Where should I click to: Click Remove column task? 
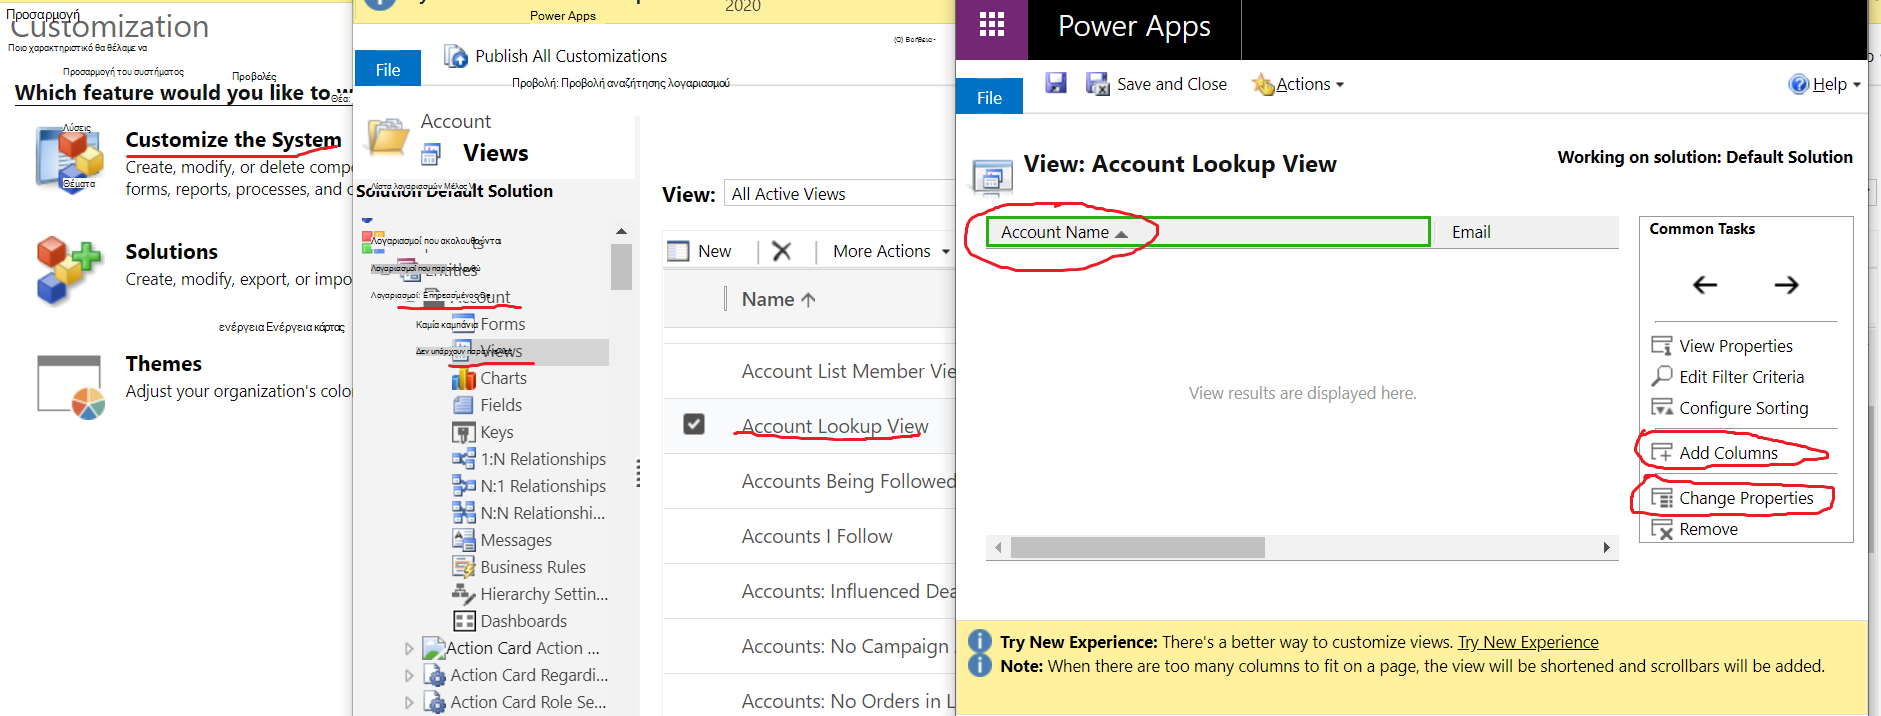(1695, 529)
